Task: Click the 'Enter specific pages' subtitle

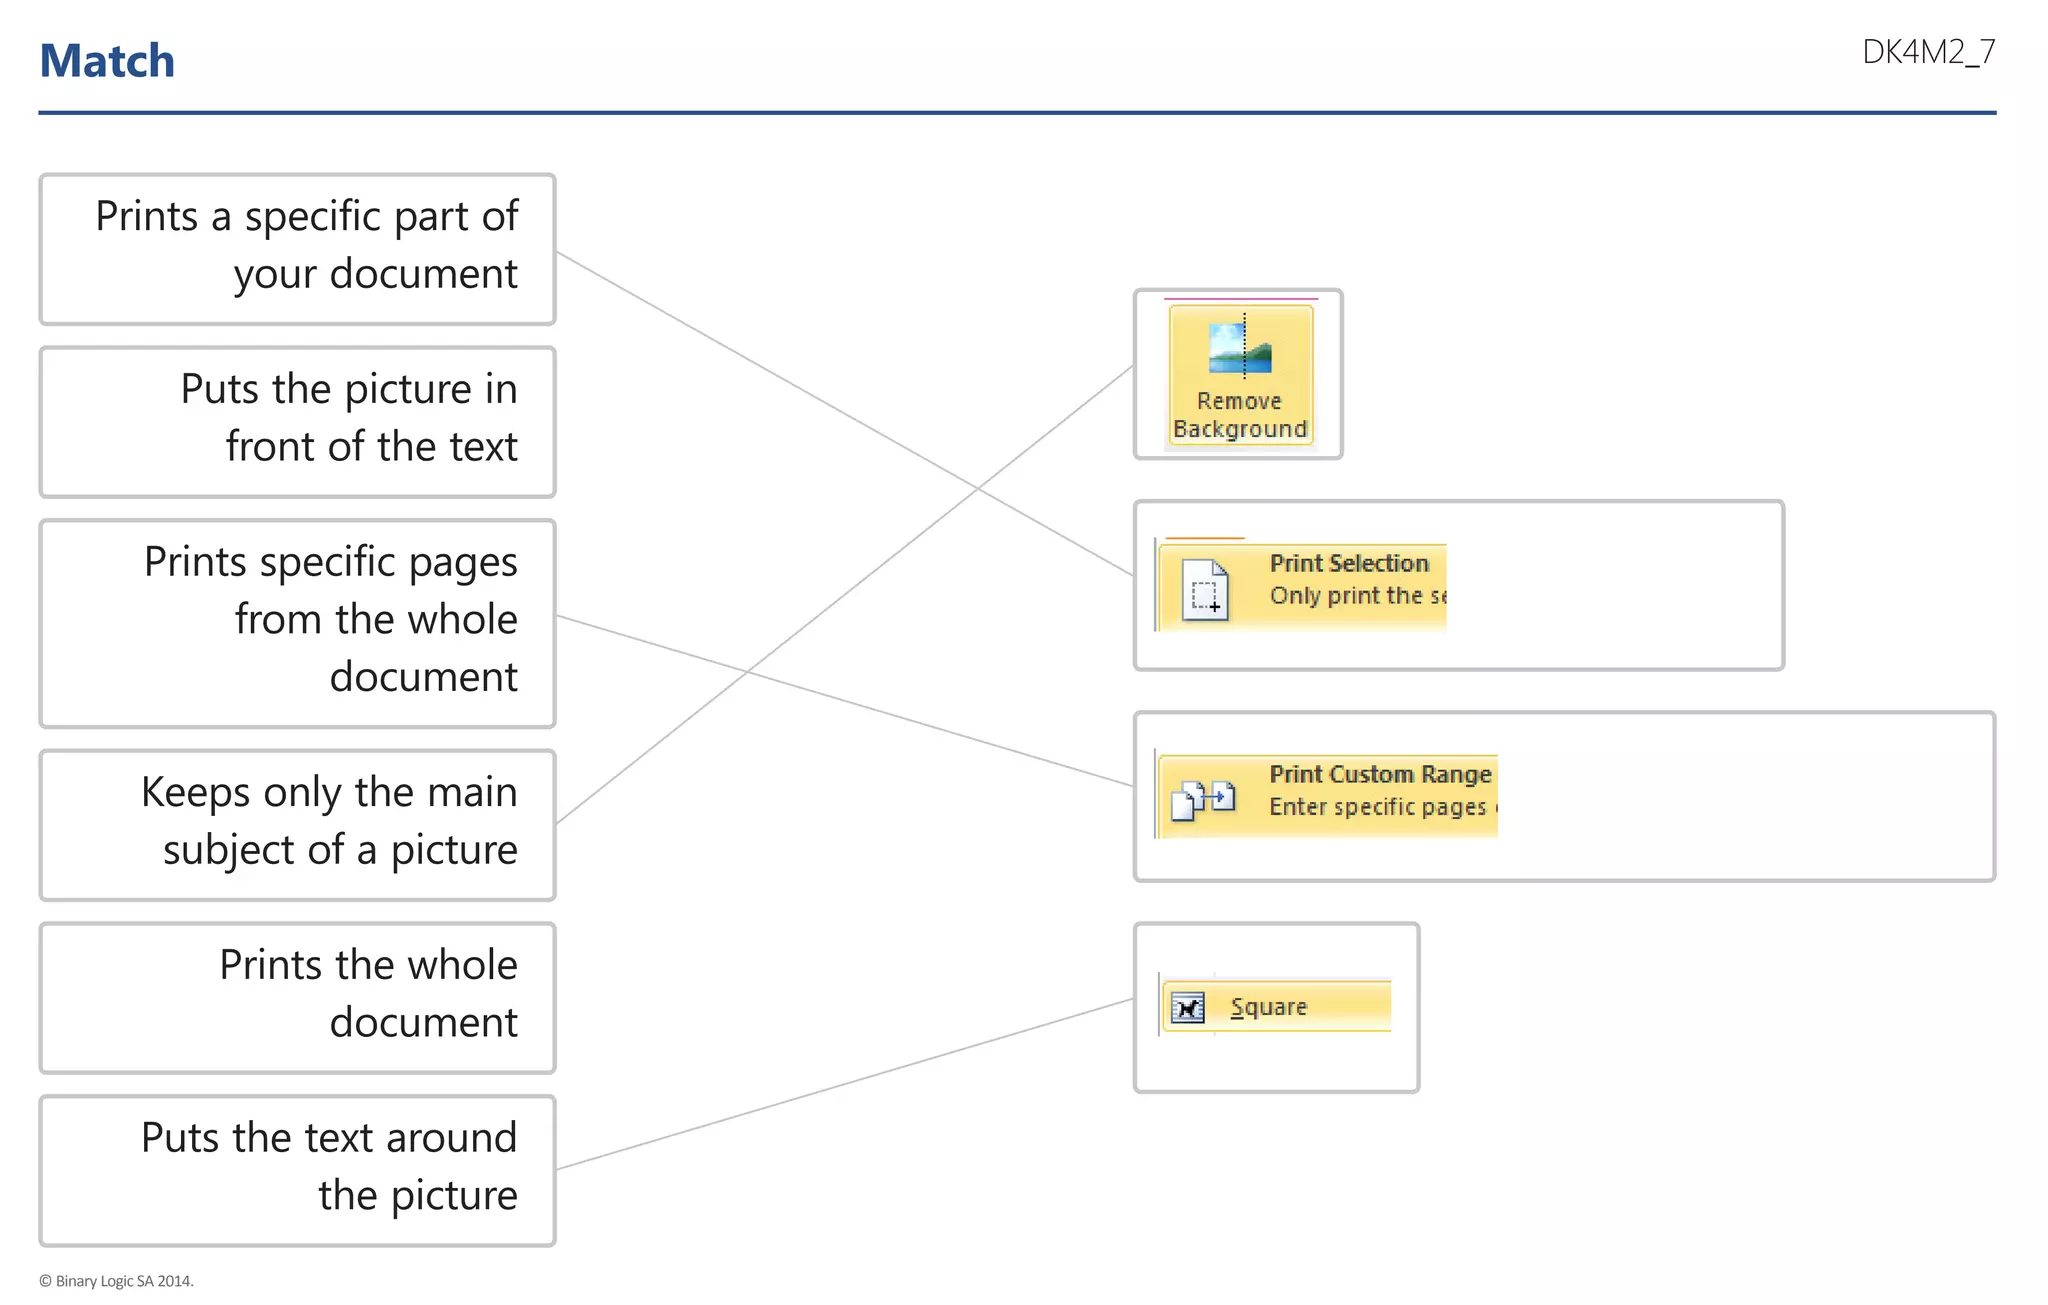Action: click(x=1378, y=807)
